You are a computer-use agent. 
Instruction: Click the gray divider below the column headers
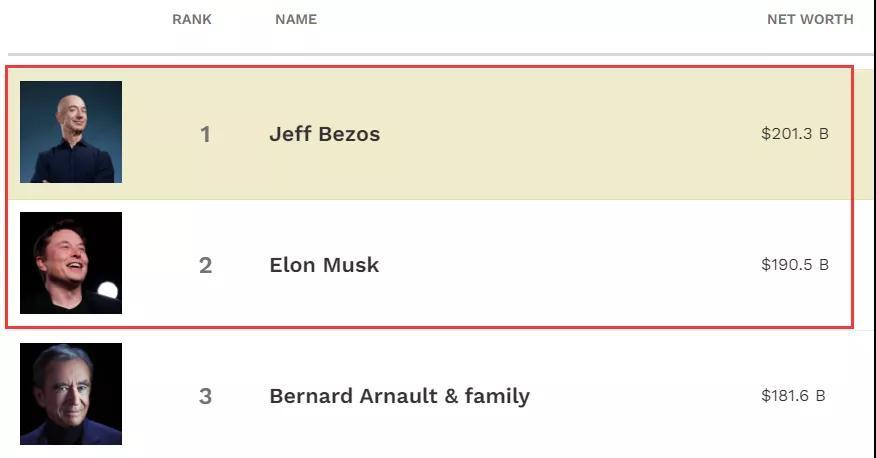tap(440, 55)
